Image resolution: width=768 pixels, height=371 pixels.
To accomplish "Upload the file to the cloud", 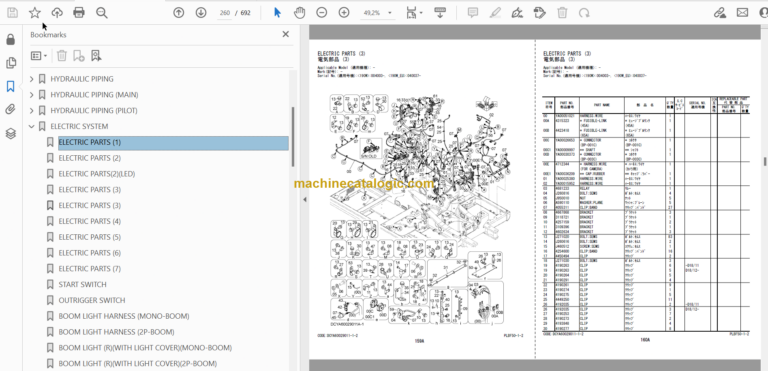I will [57, 13].
